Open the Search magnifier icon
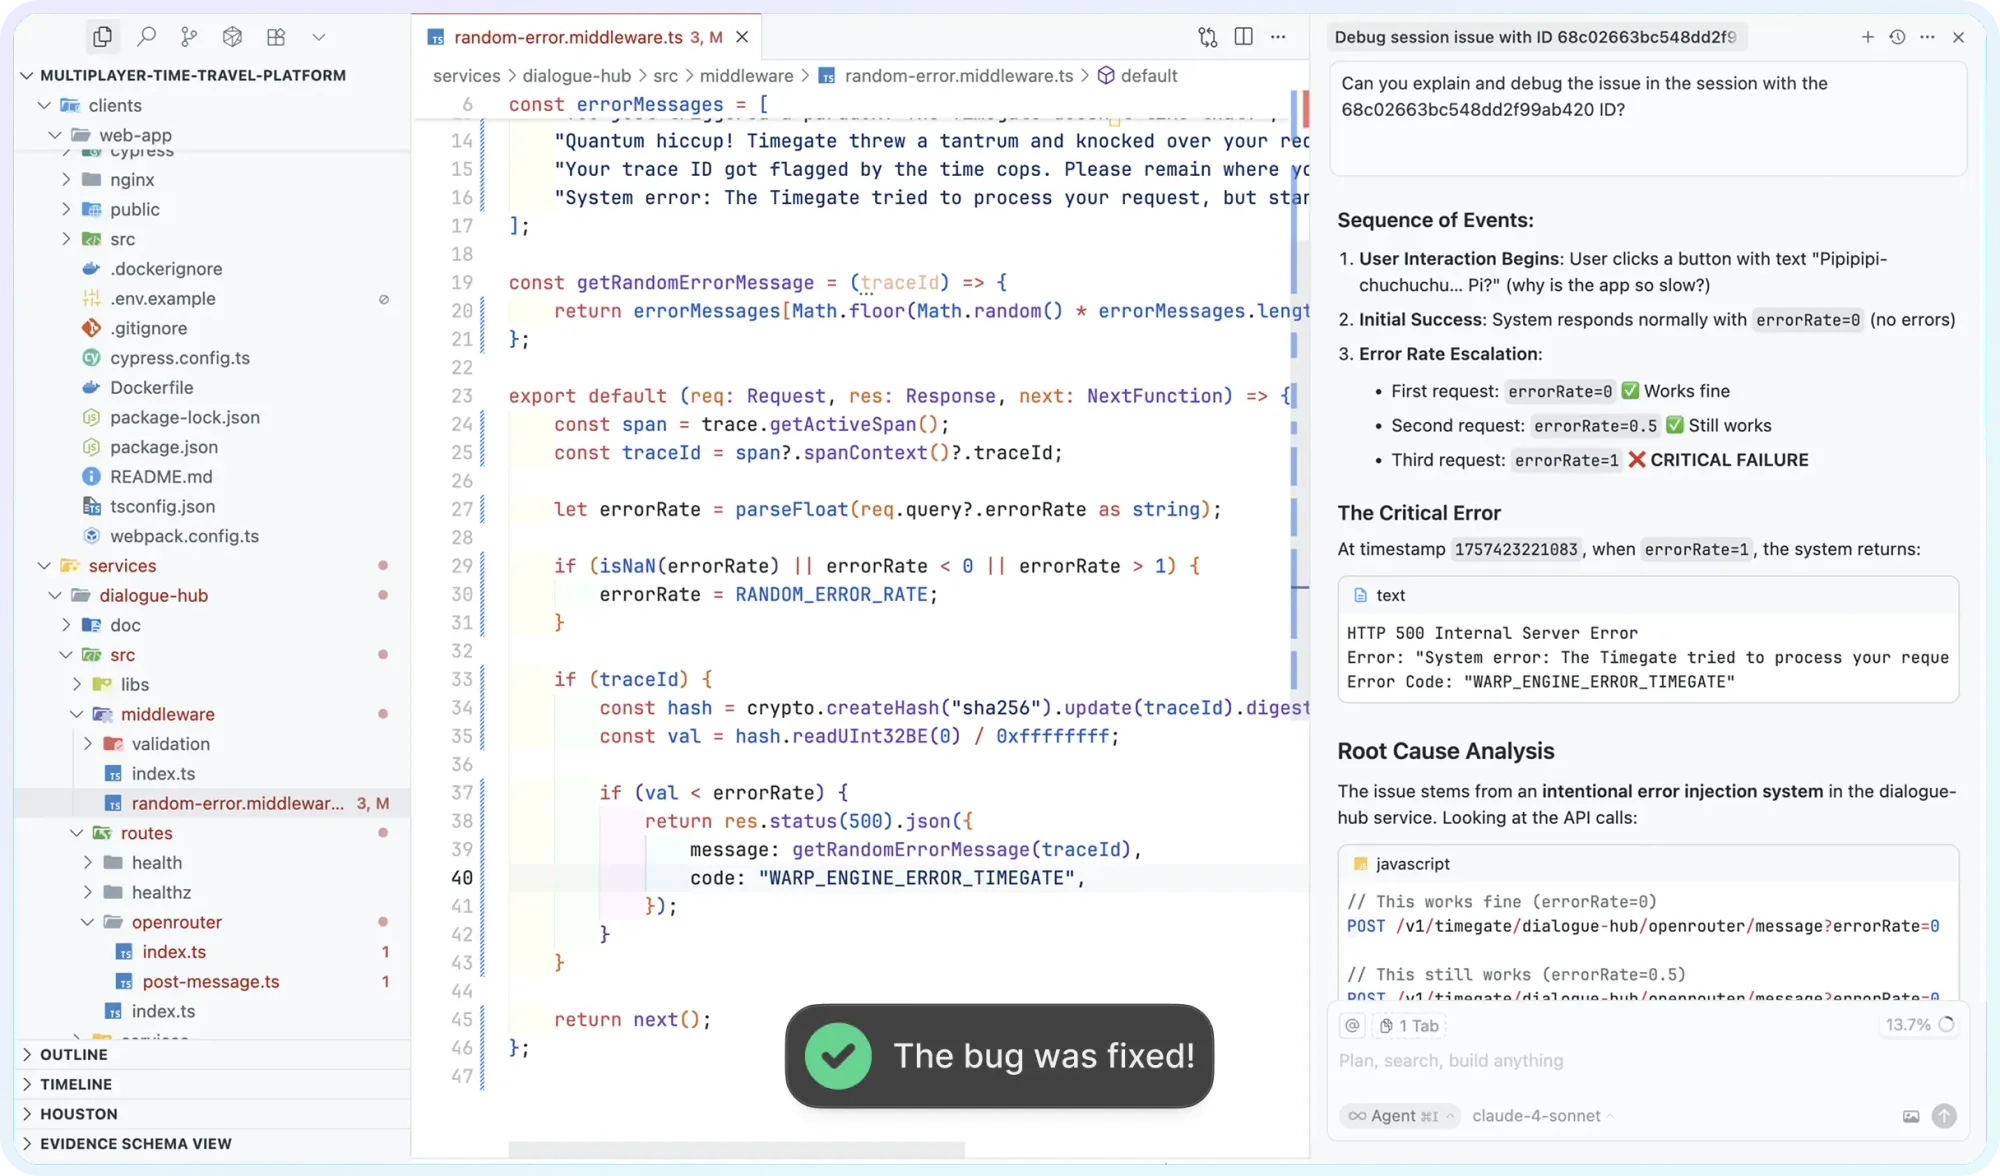Viewport: 2000px width, 1176px height. (x=146, y=37)
